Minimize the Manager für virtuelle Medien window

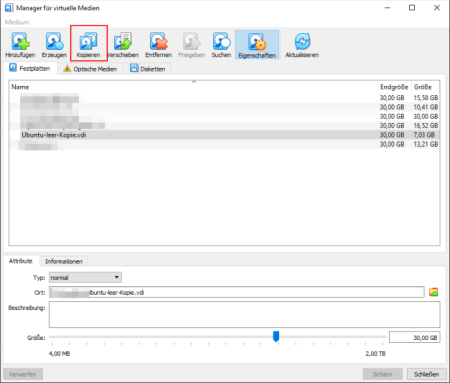click(387, 8)
